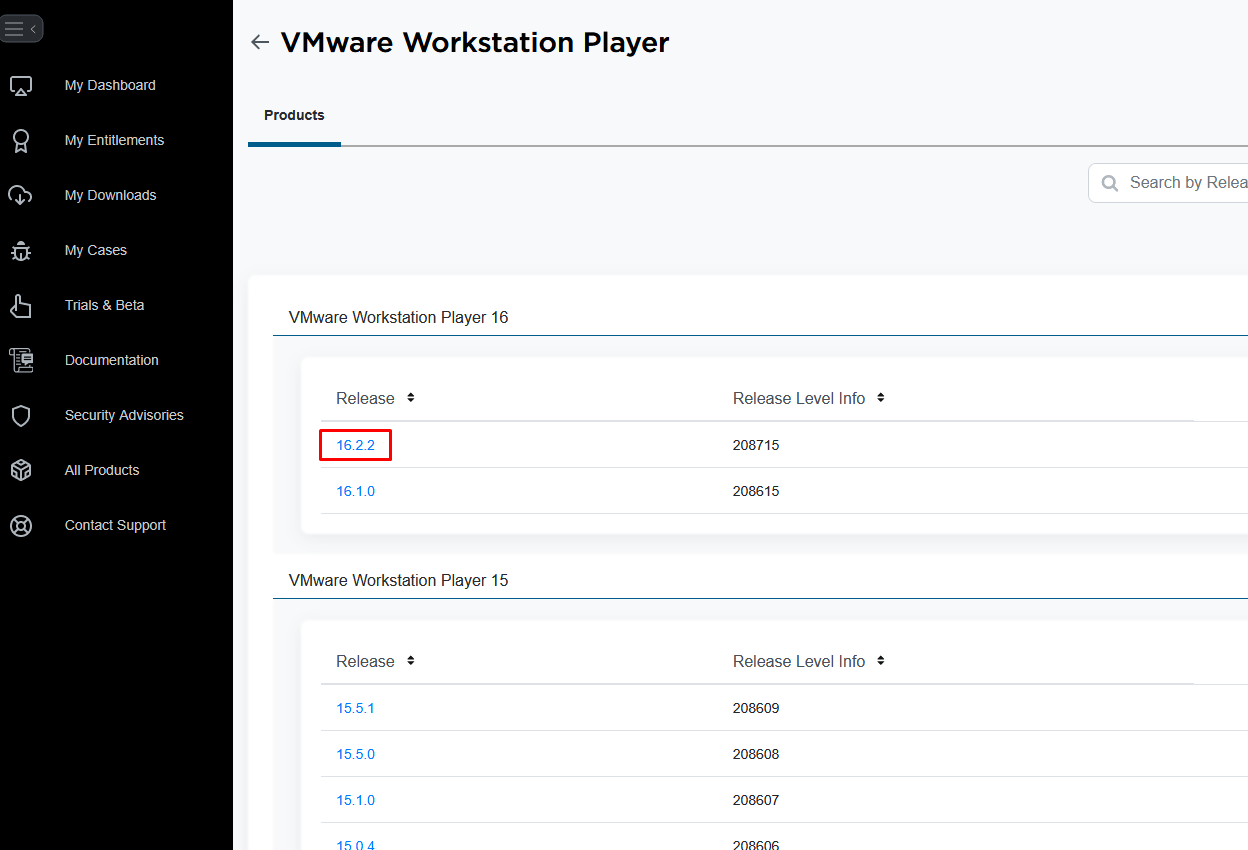This screenshot has width=1248, height=850.
Task: Click the My Downloads cloud icon
Action: (x=21, y=196)
